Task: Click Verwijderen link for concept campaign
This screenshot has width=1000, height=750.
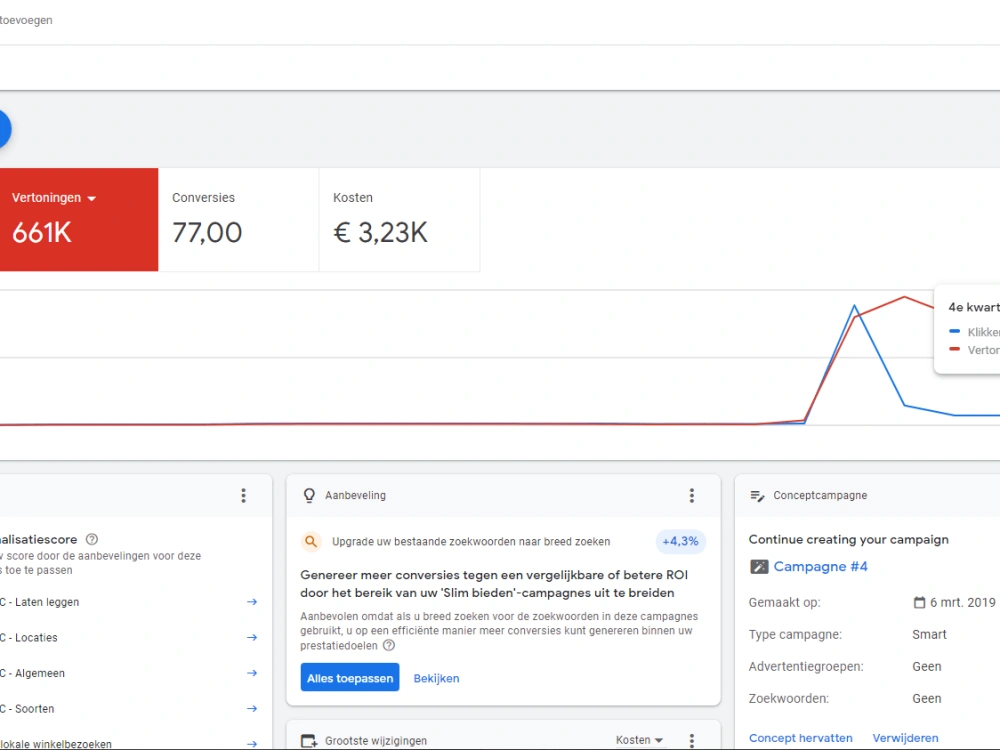Action: (905, 738)
